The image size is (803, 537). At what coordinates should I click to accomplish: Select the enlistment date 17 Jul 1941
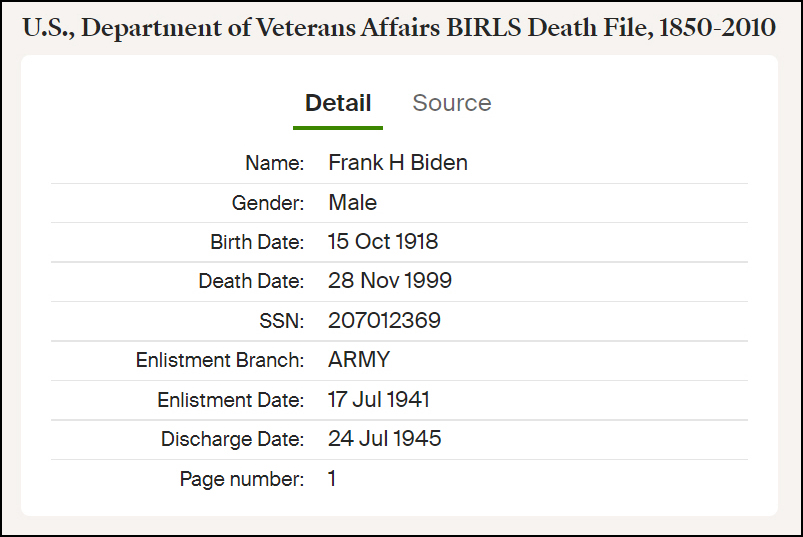point(378,400)
